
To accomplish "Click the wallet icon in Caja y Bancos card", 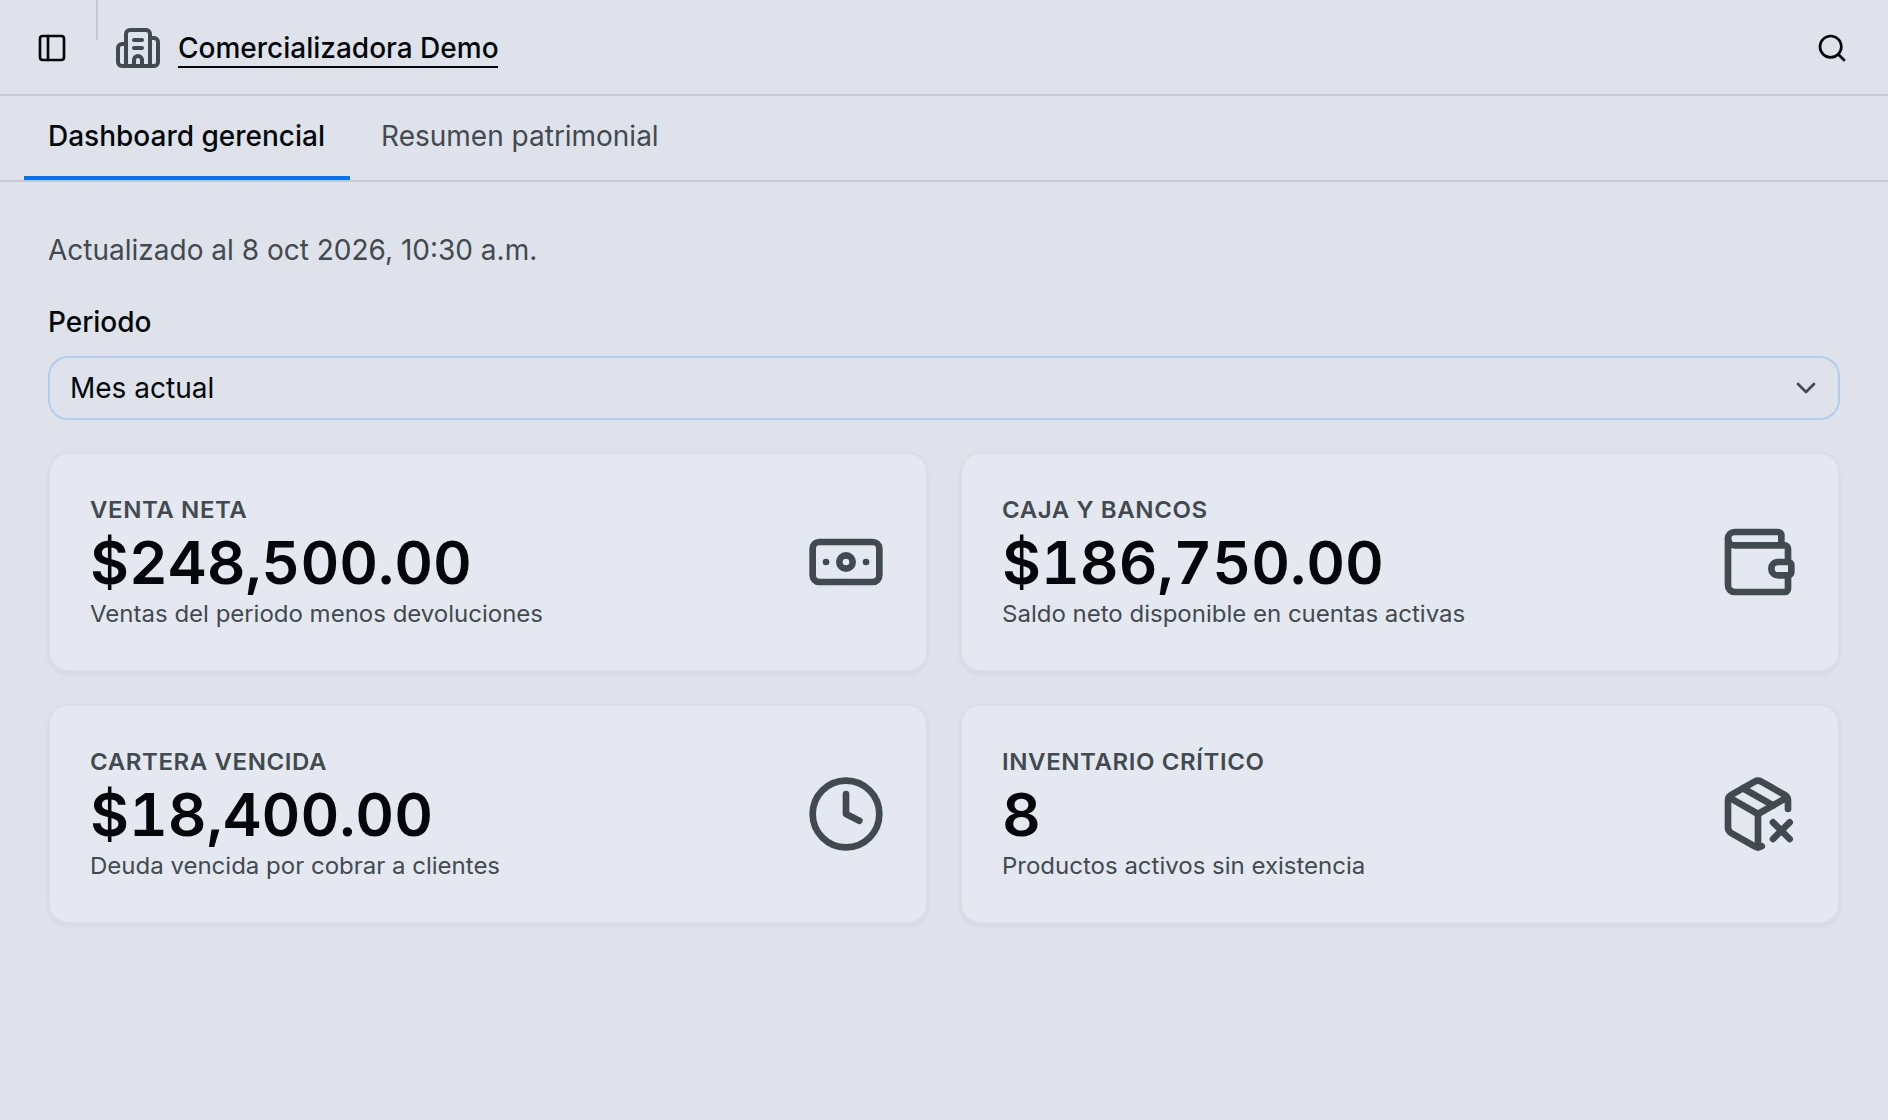I will point(1759,562).
